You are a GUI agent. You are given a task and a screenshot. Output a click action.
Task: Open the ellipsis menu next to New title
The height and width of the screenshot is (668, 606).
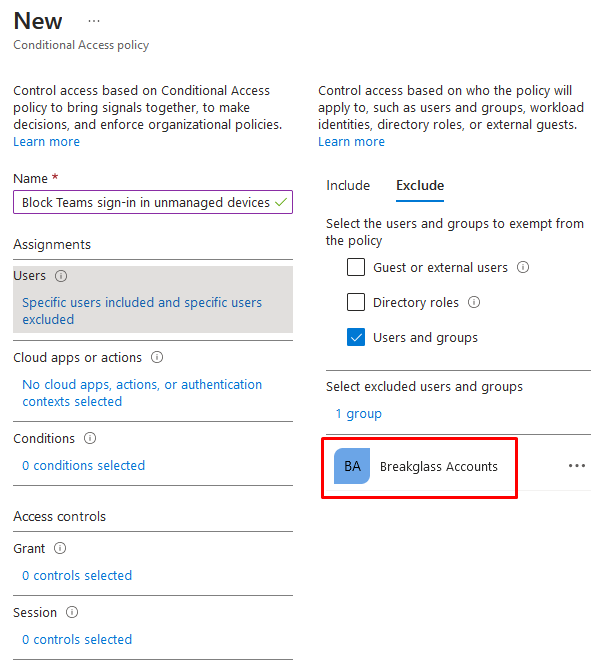click(94, 21)
